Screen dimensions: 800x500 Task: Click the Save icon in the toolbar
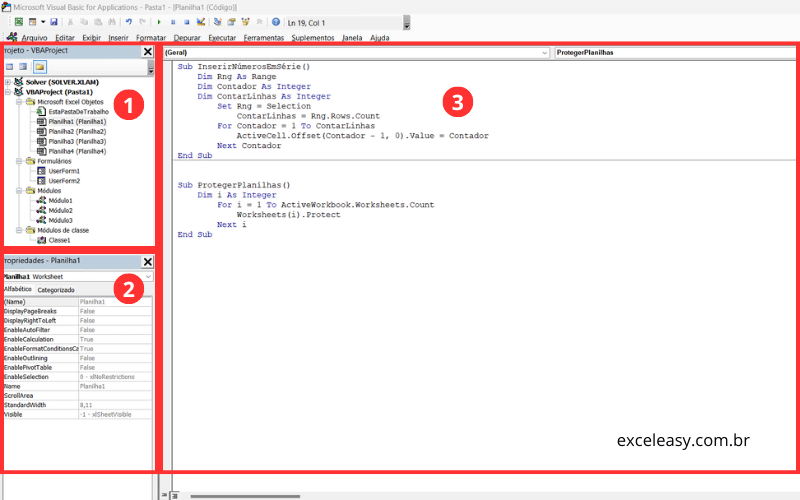point(54,22)
